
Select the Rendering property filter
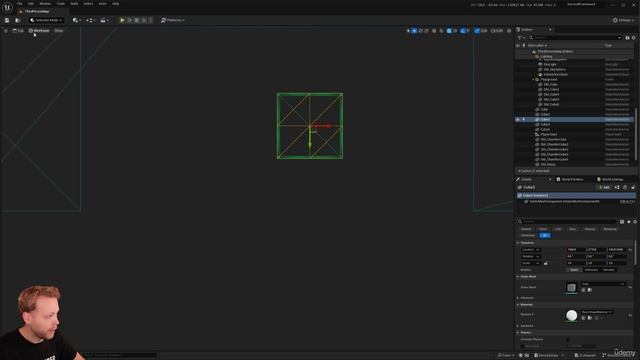610,229
